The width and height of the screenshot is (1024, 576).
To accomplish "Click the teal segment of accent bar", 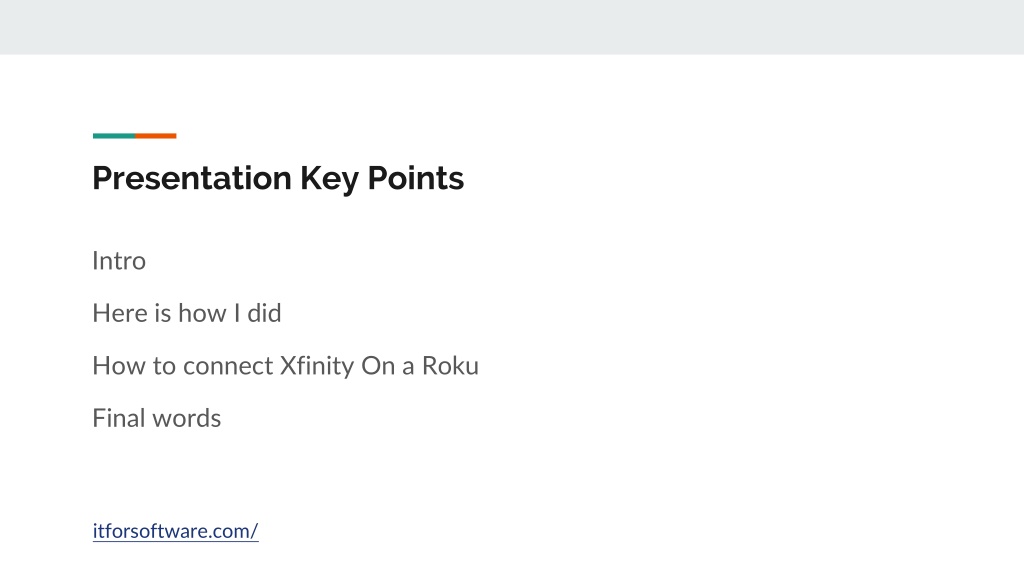I will [x=114, y=136].
